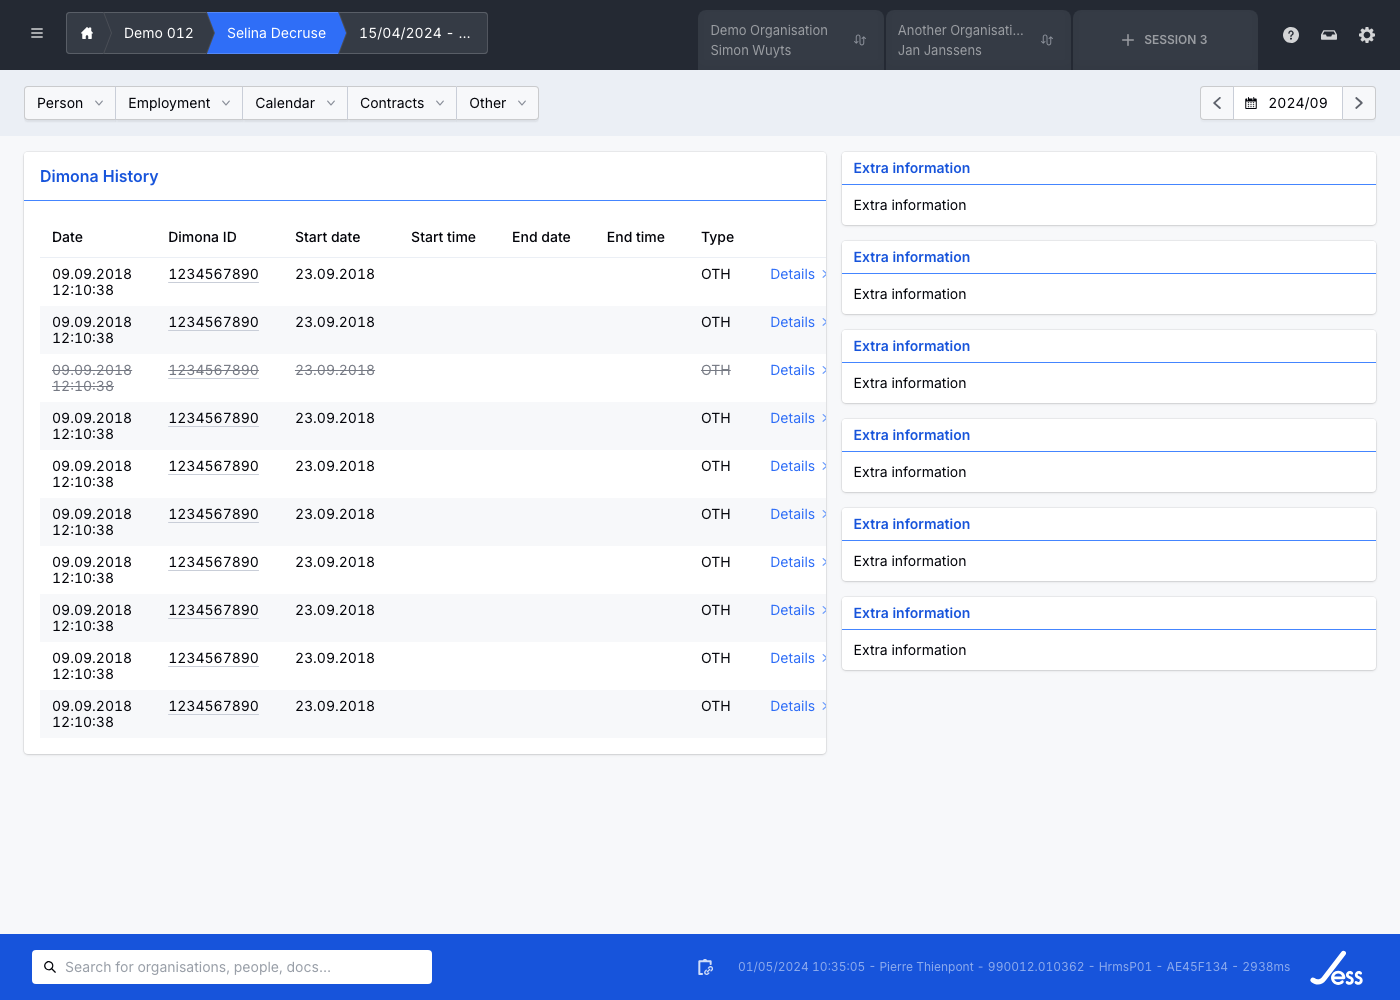
Task: Open the 2024/09 period picker
Action: point(1287,103)
